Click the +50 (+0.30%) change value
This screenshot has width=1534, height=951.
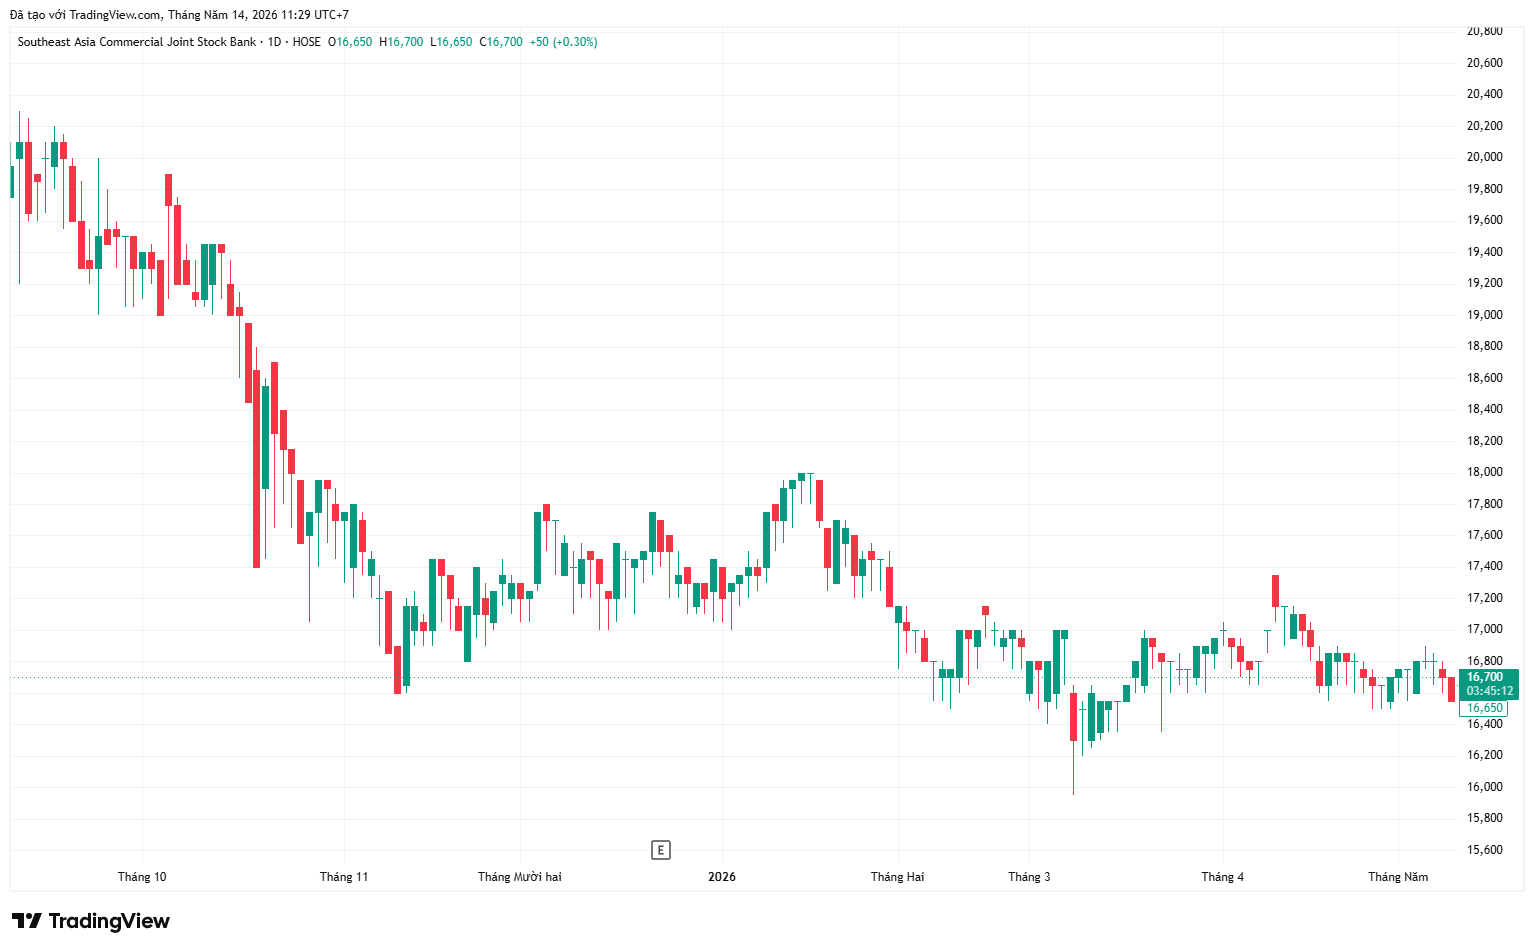[564, 42]
